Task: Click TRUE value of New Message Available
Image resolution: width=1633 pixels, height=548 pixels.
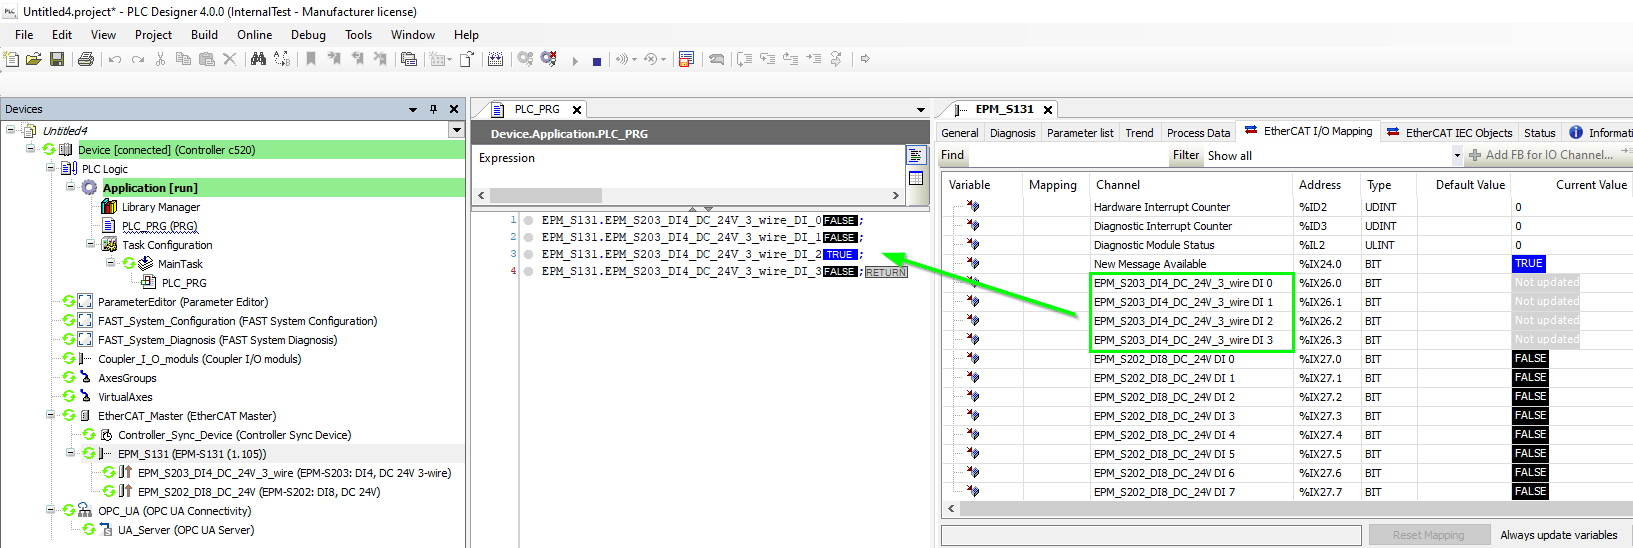Action: tap(1529, 263)
